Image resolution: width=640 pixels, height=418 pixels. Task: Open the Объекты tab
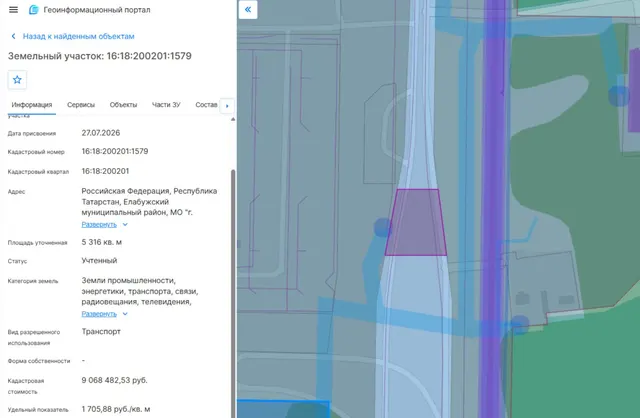tap(123, 105)
